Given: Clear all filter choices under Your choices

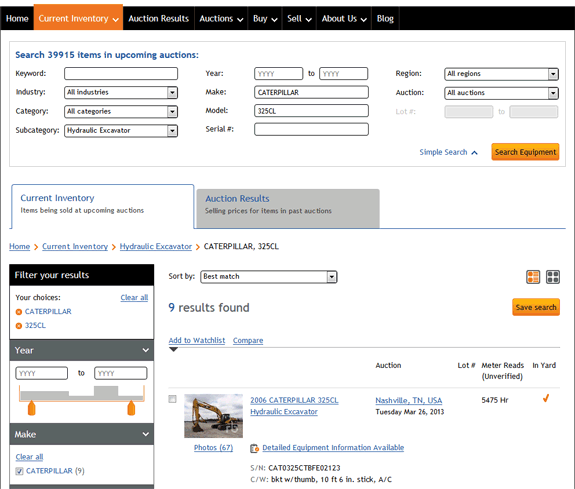Looking at the screenshot, I should click(134, 298).
